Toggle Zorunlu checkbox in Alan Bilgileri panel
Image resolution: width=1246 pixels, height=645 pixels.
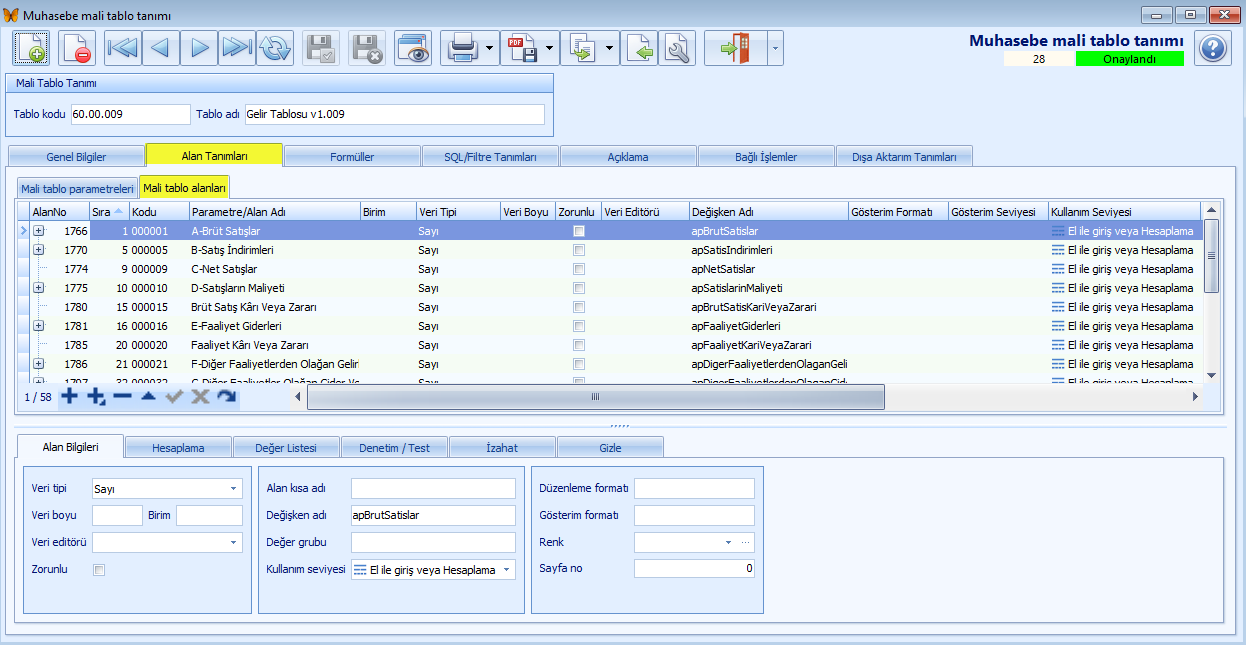98,570
